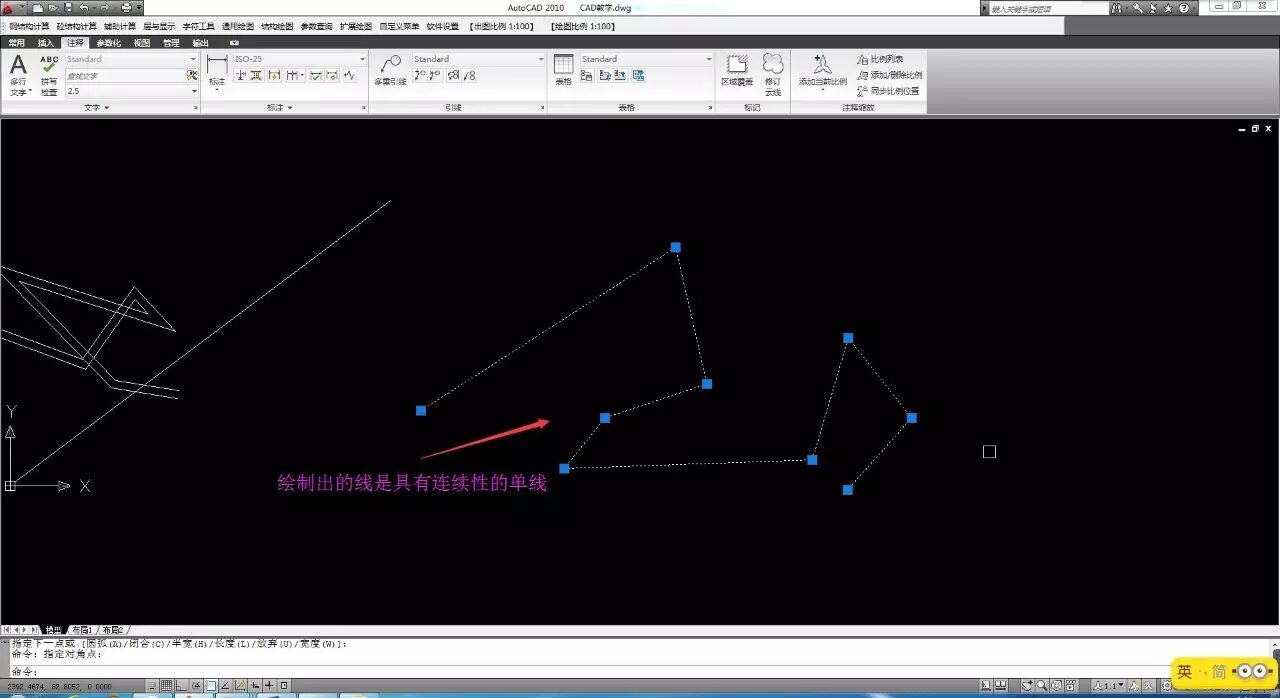Image resolution: width=1280 pixels, height=698 pixels.
Task: Click the 添加/删除比例 button
Action: coord(889,75)
